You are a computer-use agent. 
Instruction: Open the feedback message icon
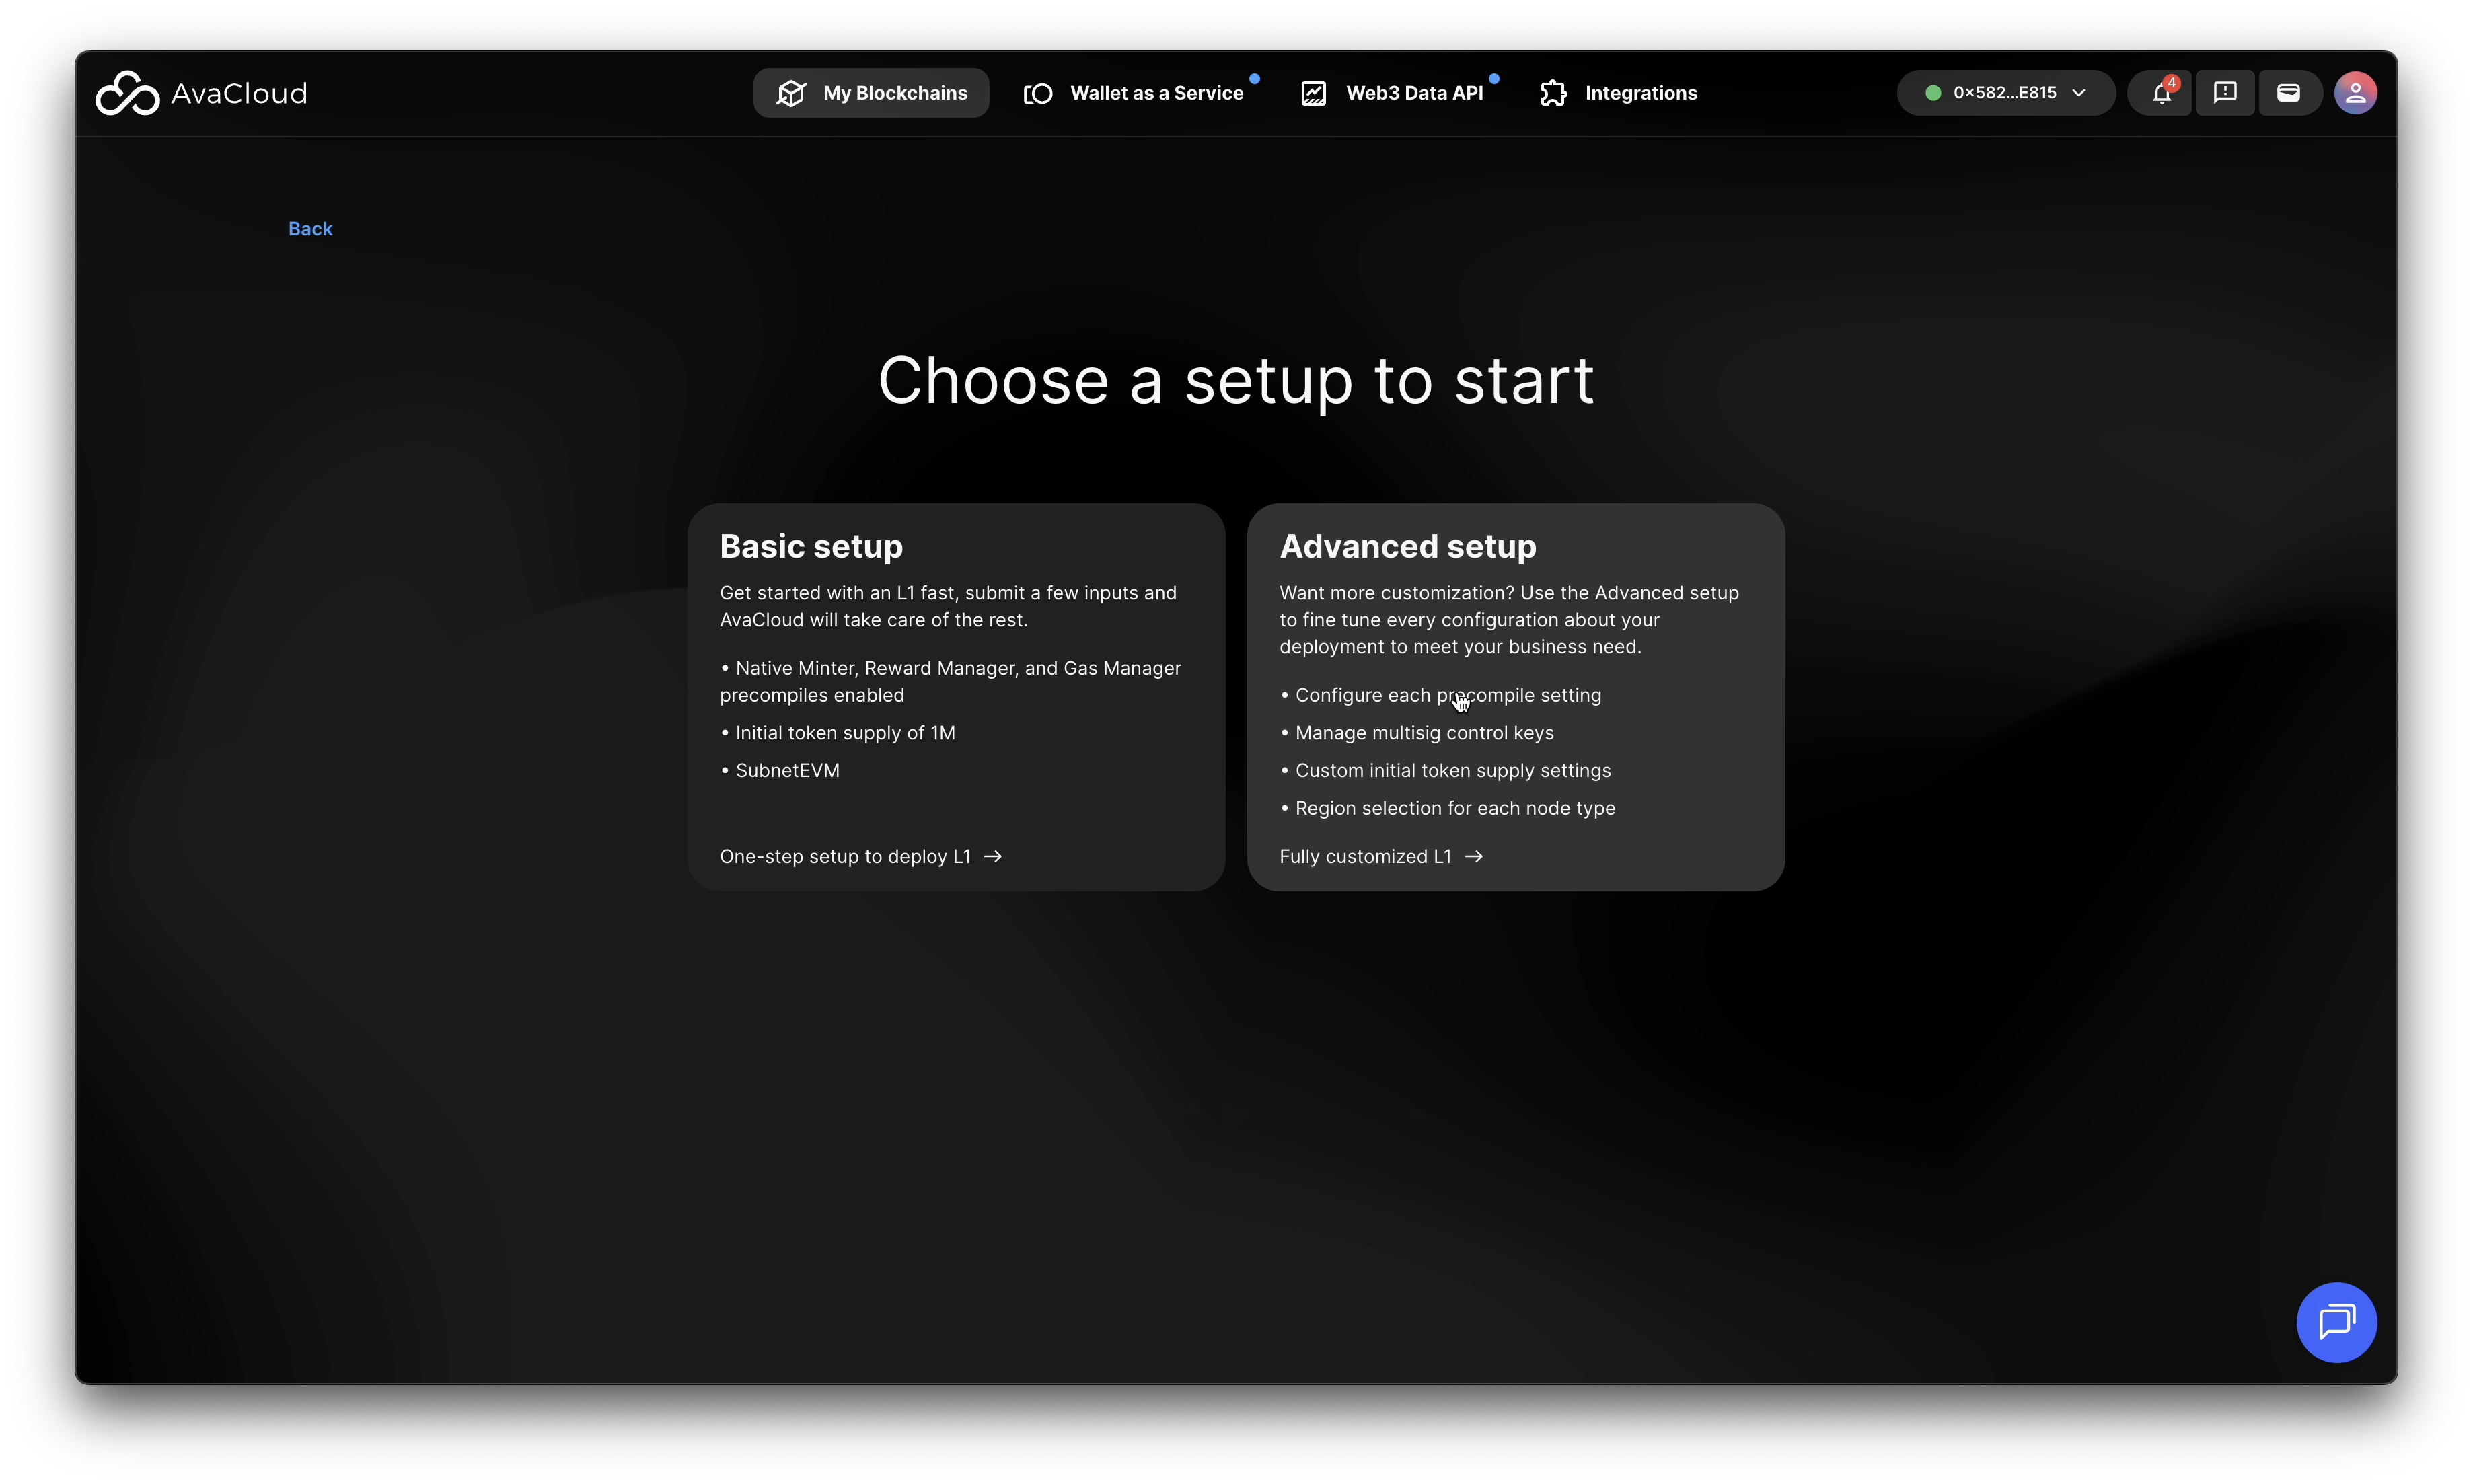point(2225,93)
